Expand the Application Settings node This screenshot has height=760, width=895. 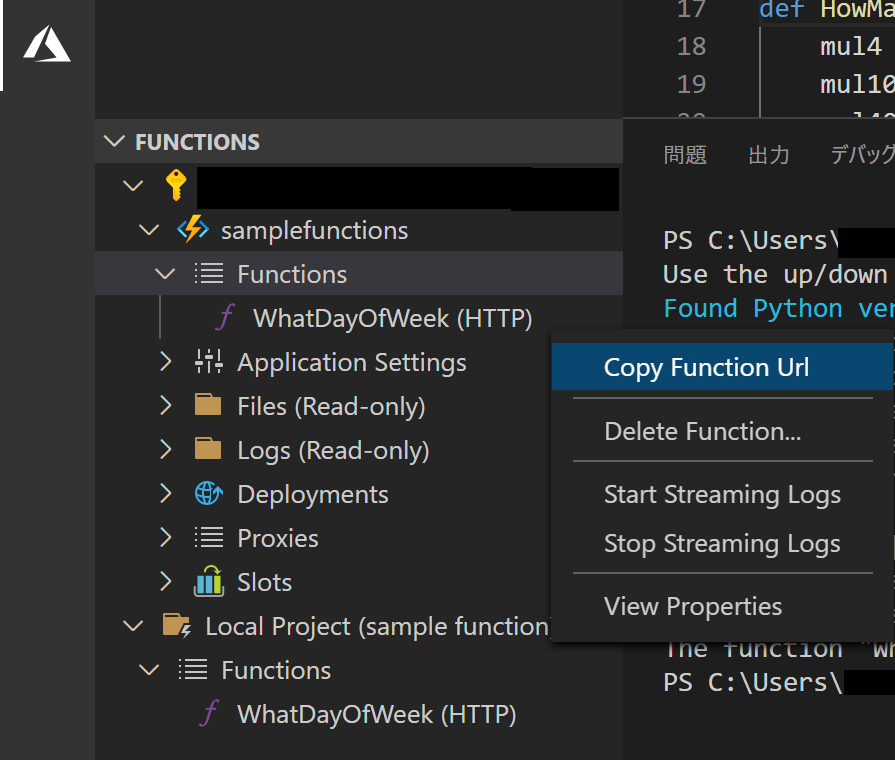pos(166,362)
